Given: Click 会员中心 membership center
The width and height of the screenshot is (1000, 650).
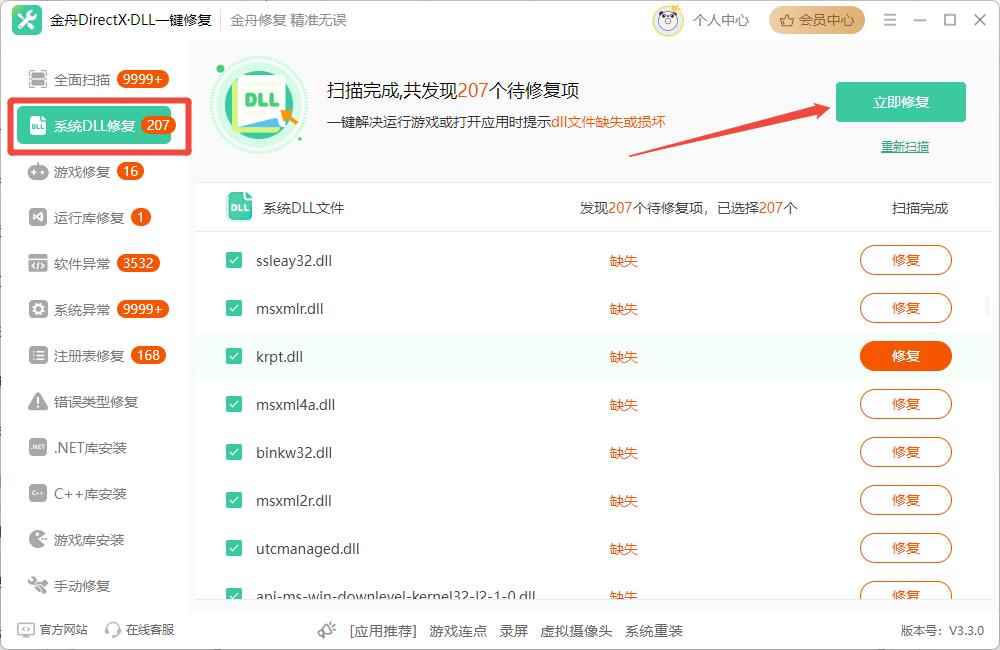Looking at the screenshot, I should click(x=816, y=19).
